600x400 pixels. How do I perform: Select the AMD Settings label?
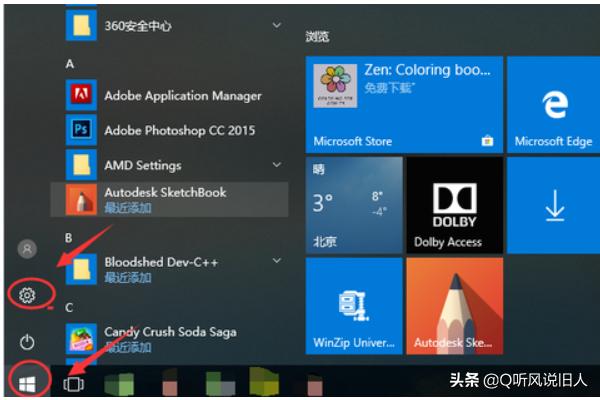pos(143,165)
